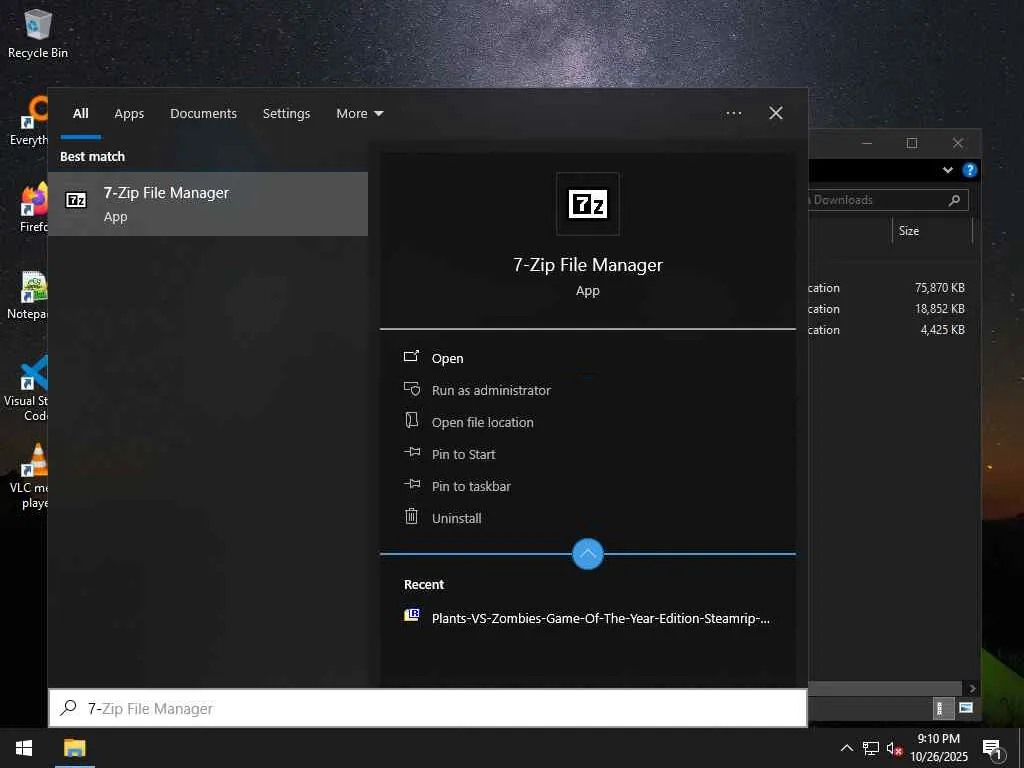Open Recycle Bin on desktop
1024x768 pixels.
click(x=38, y=34)
